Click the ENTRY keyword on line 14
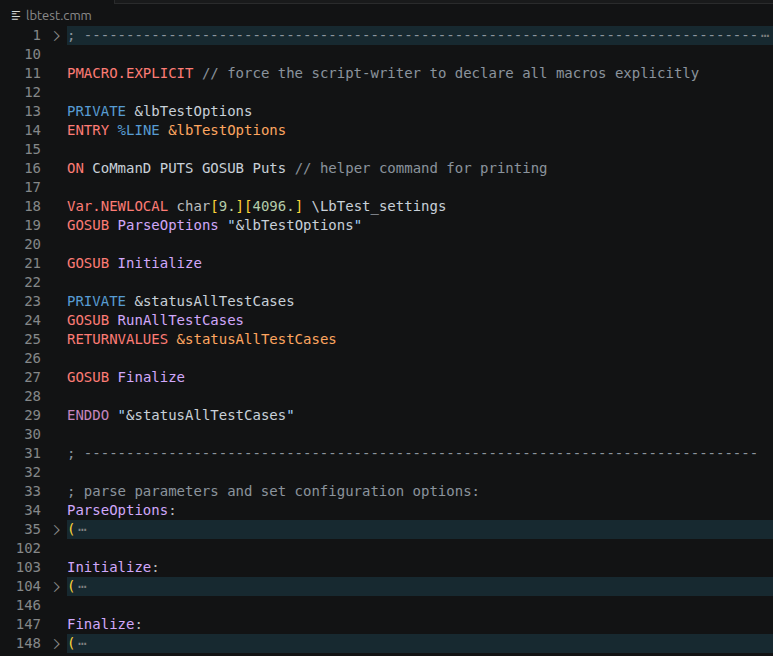Image resolution: width=773 pixels, height=656 pixels. click(88, 131)
